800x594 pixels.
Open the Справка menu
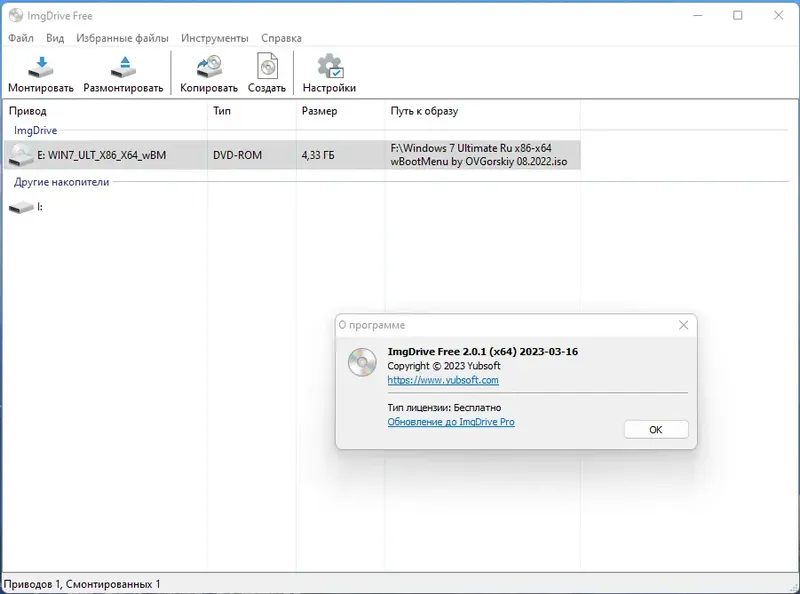click(281, 38)
